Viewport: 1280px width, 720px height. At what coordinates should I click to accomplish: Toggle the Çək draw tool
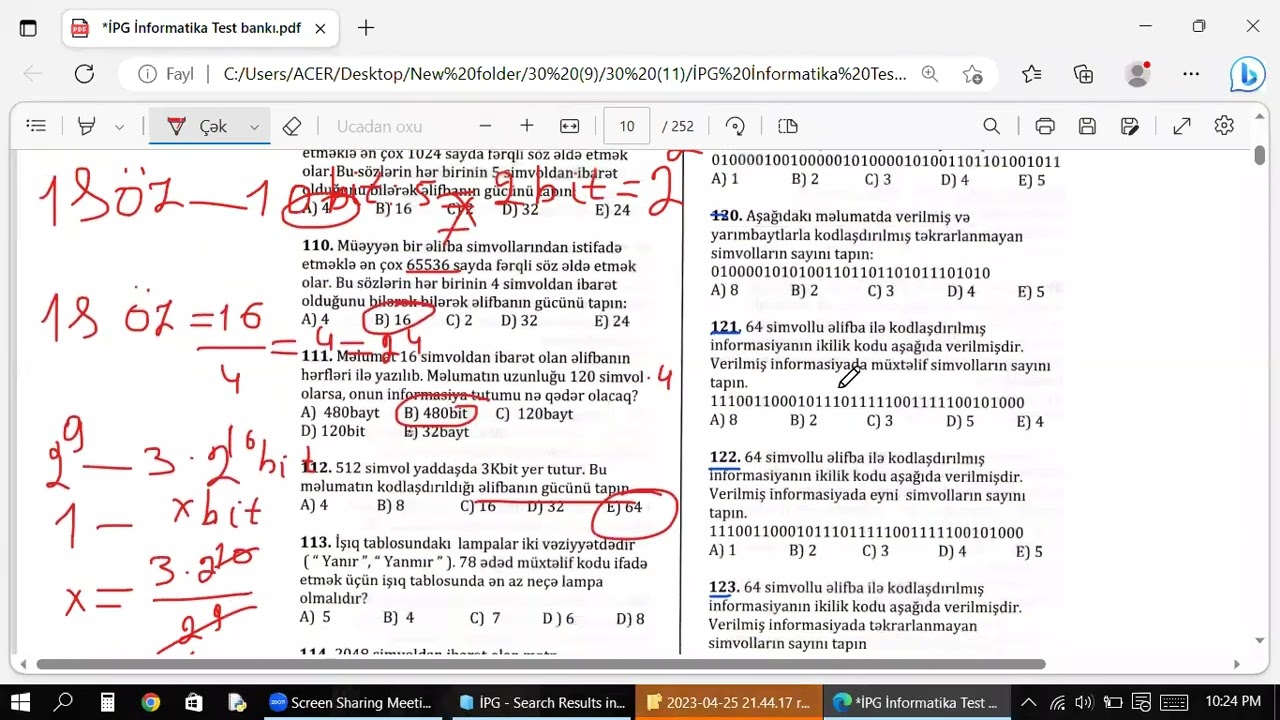(x=198, y=126)
